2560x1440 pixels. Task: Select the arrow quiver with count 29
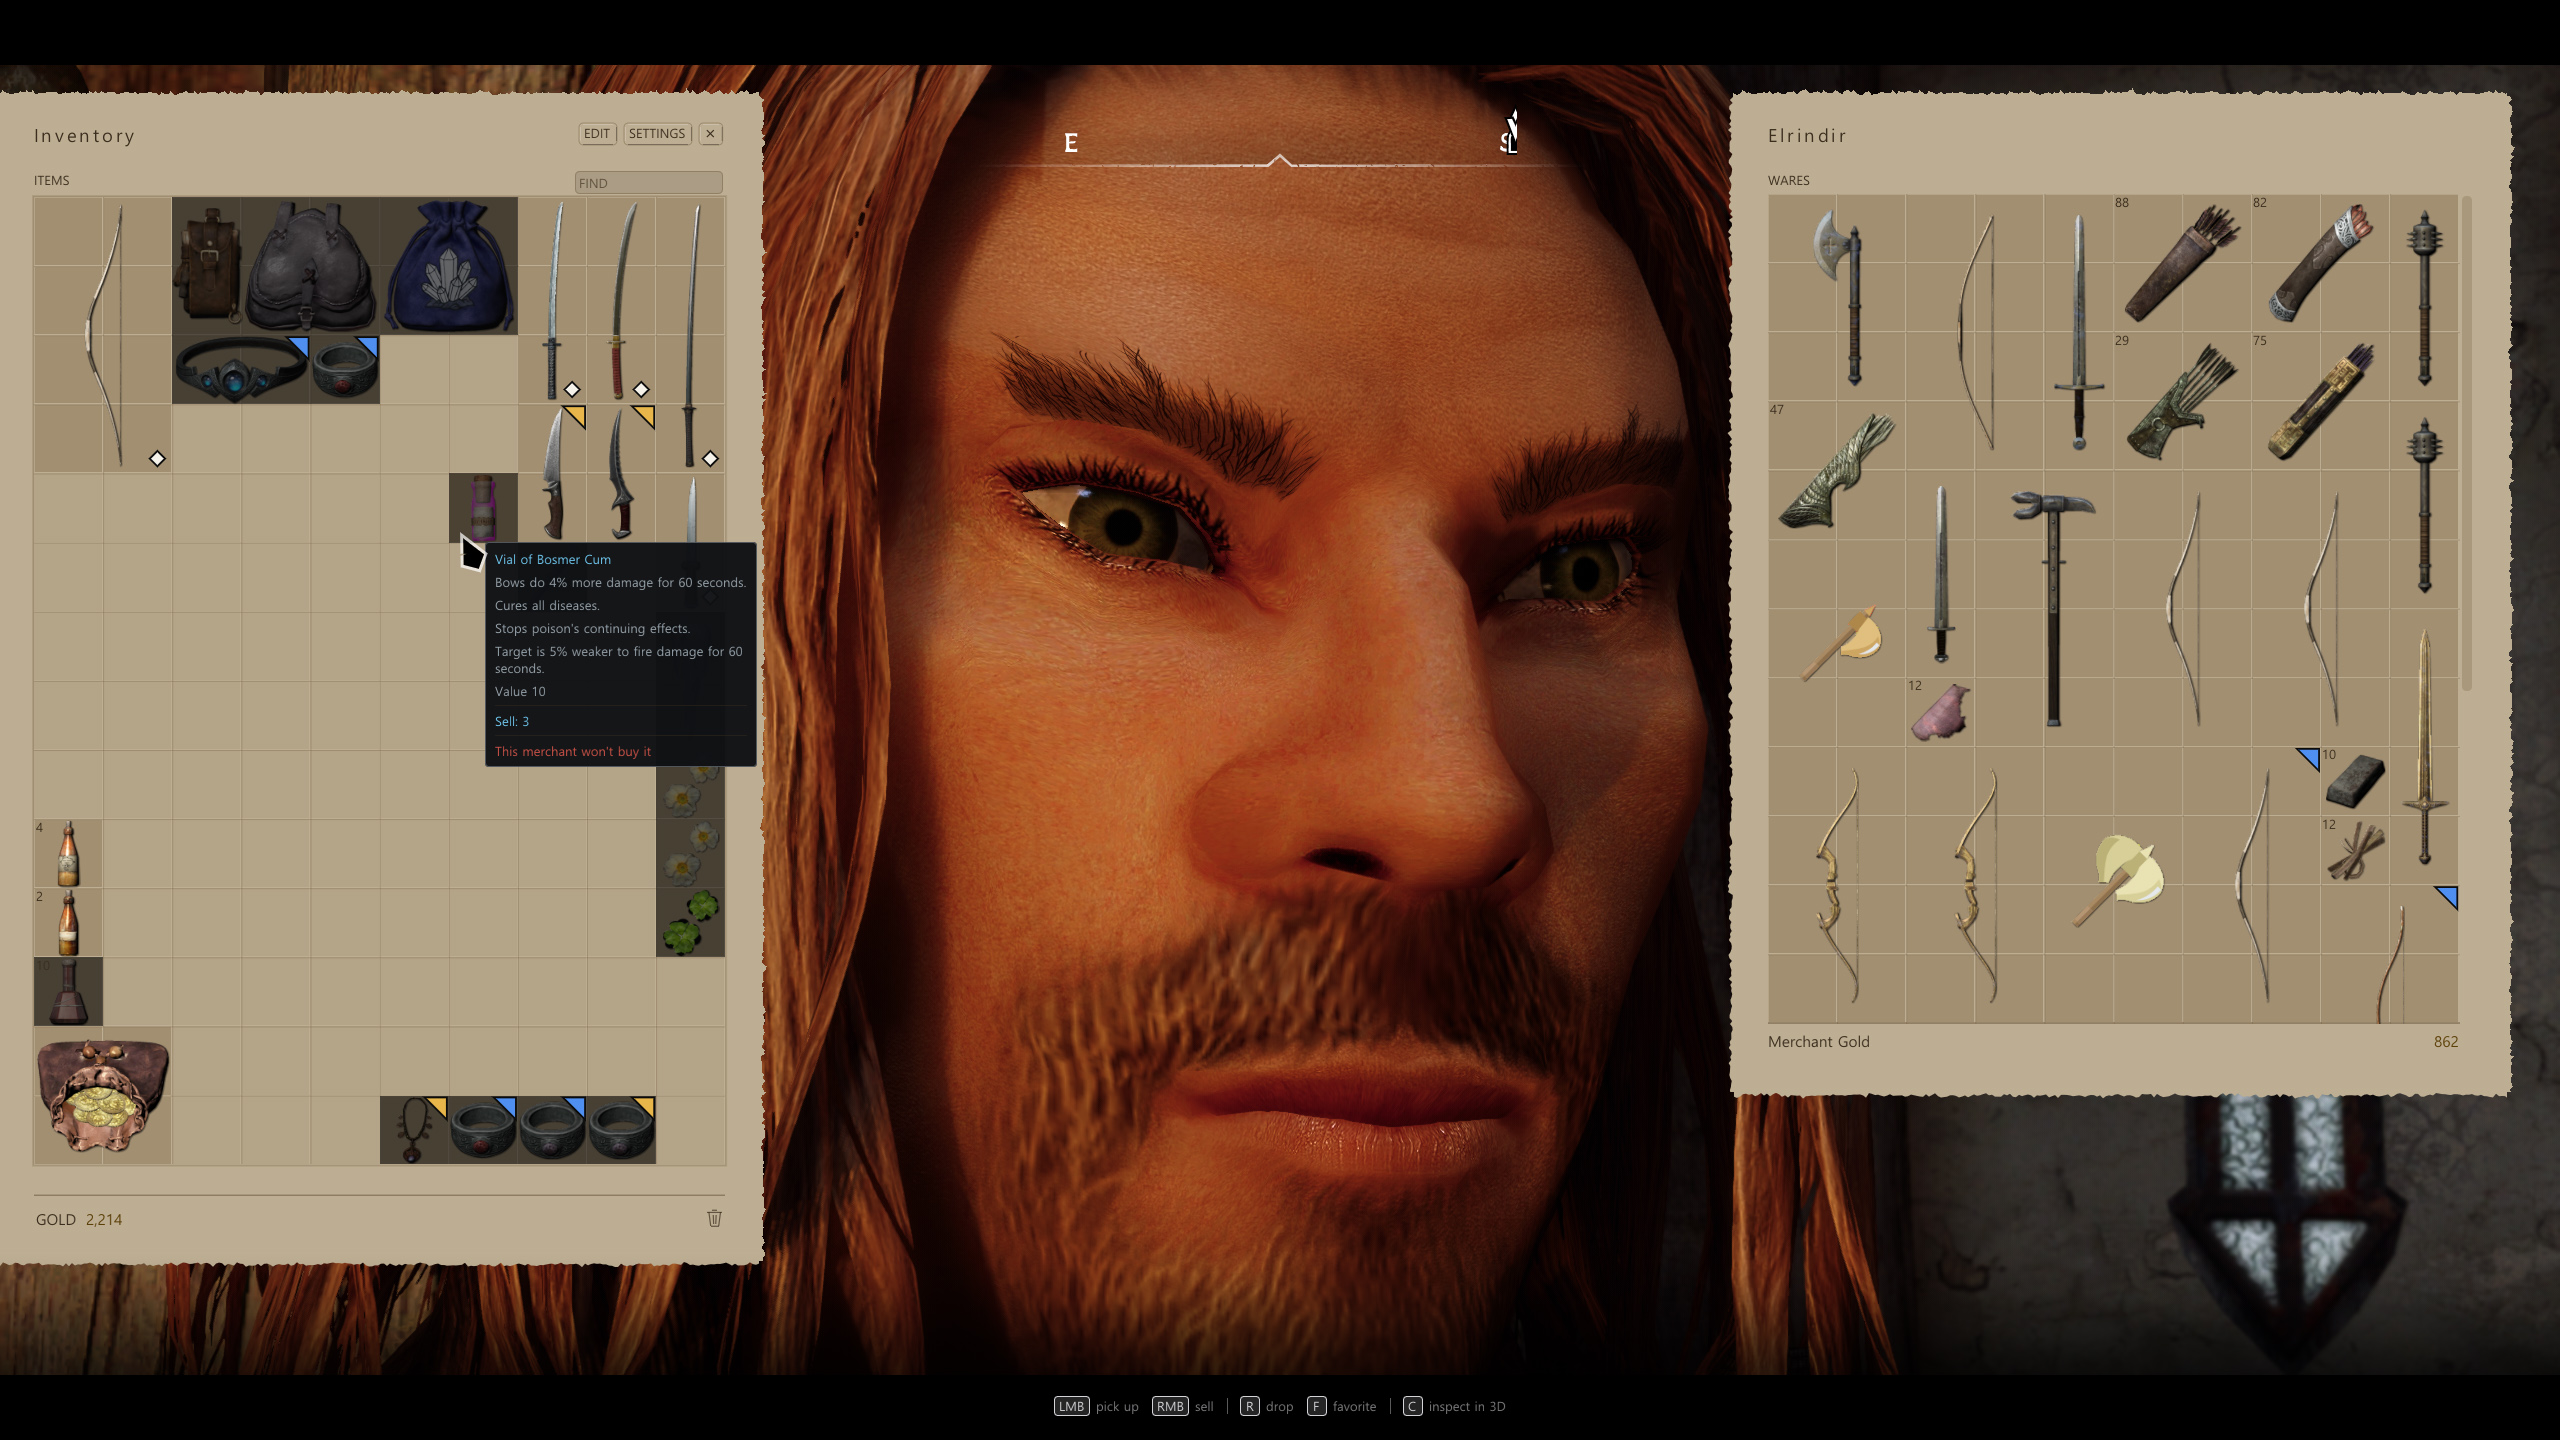tap(2182, 403)
